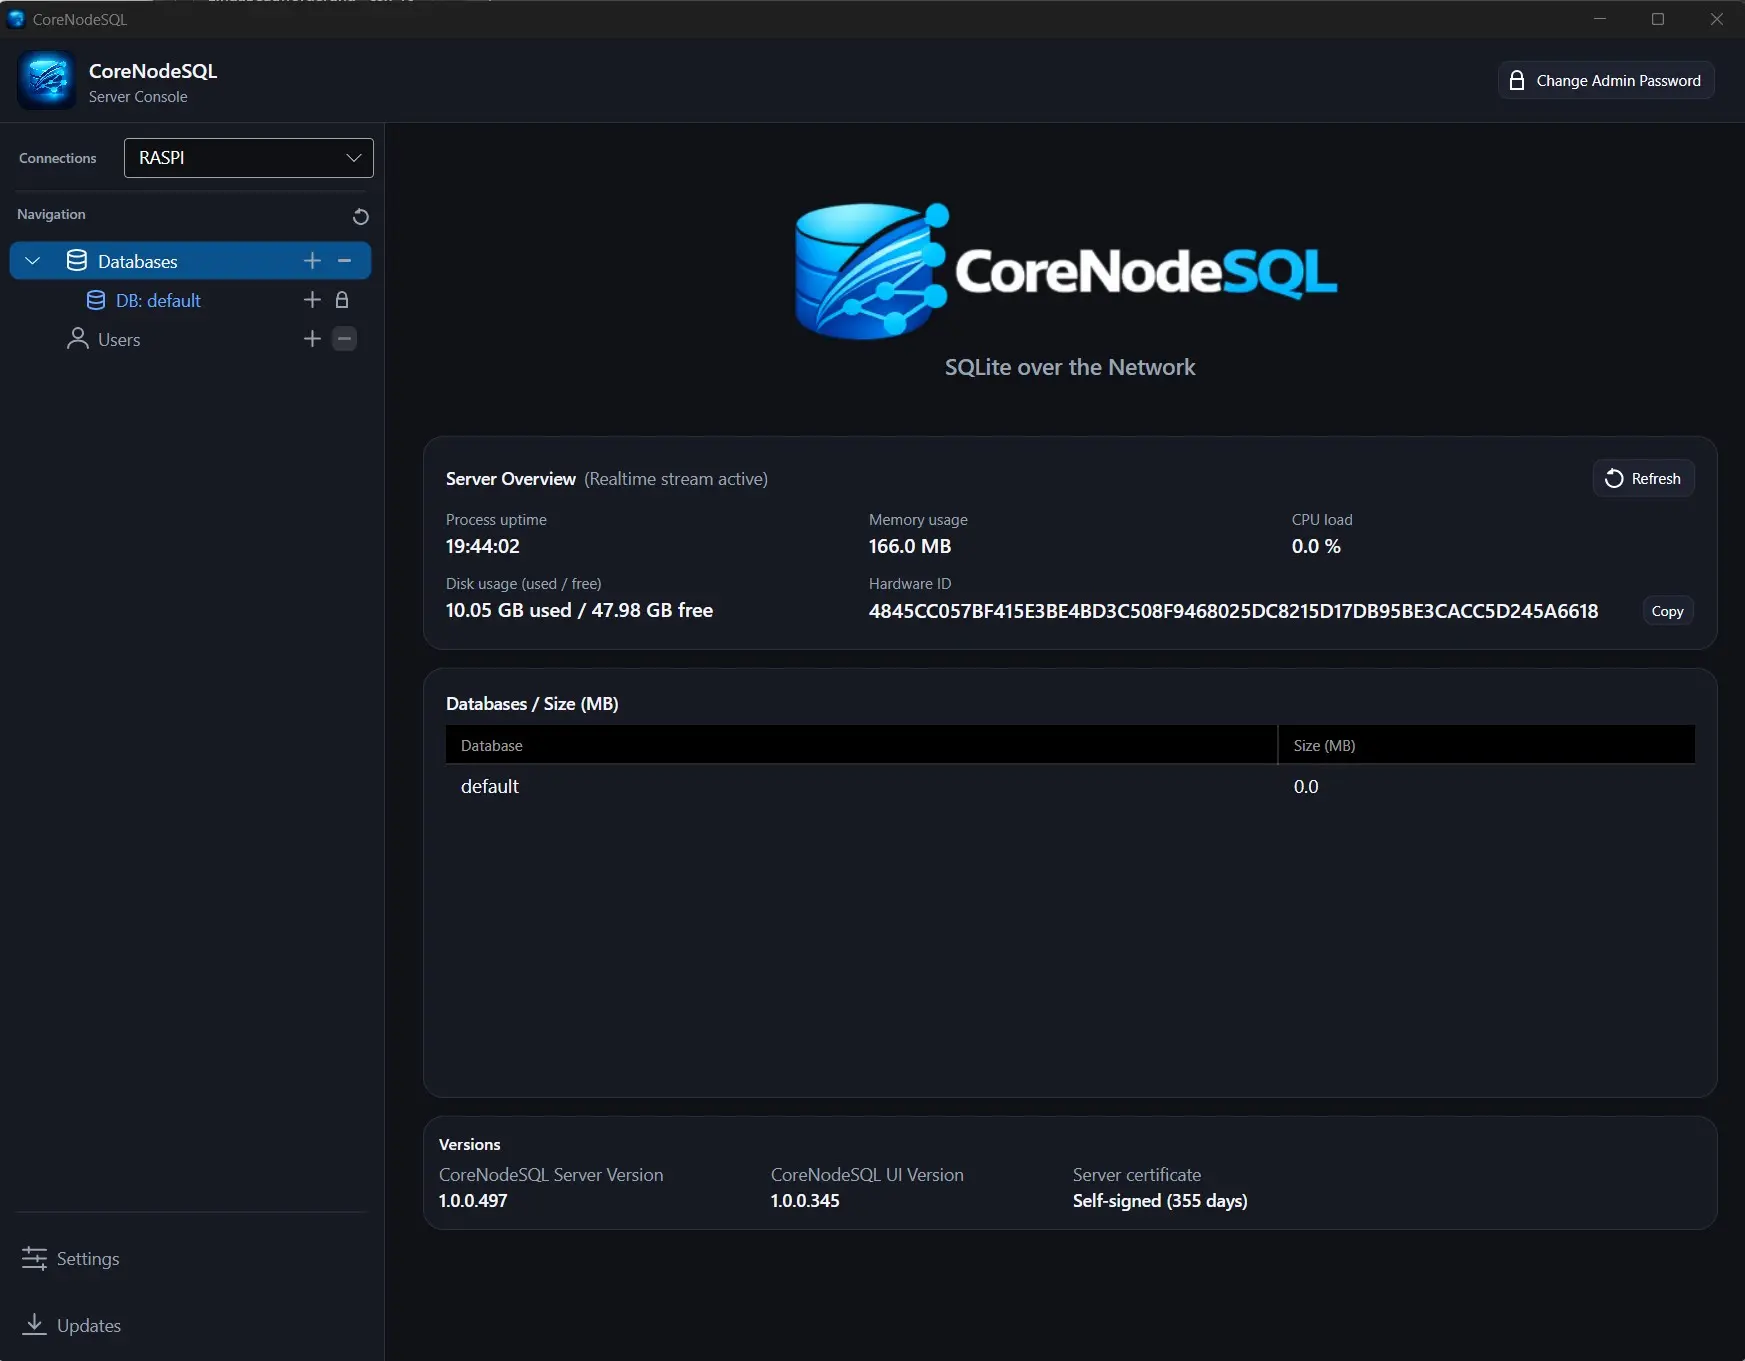The width and height of the screenshot is (1745, 1361).
Task: Click the CoreNodeSQL app logo in header
Action: tap(46, 80)
